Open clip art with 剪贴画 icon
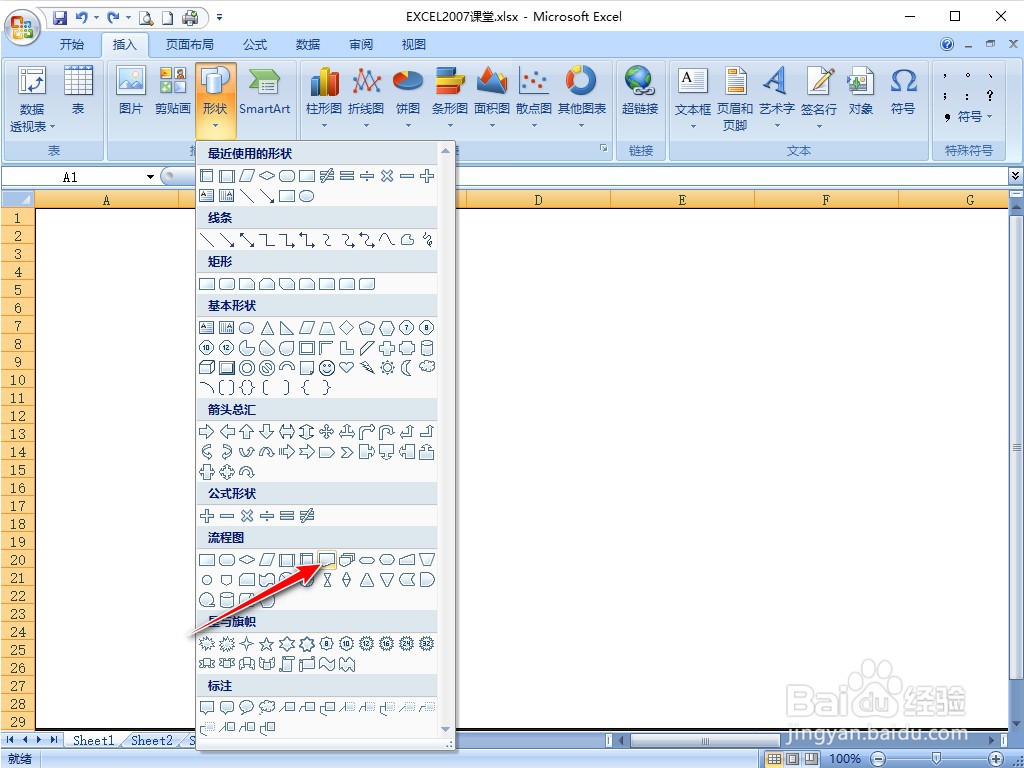 [x=172, y=91]
